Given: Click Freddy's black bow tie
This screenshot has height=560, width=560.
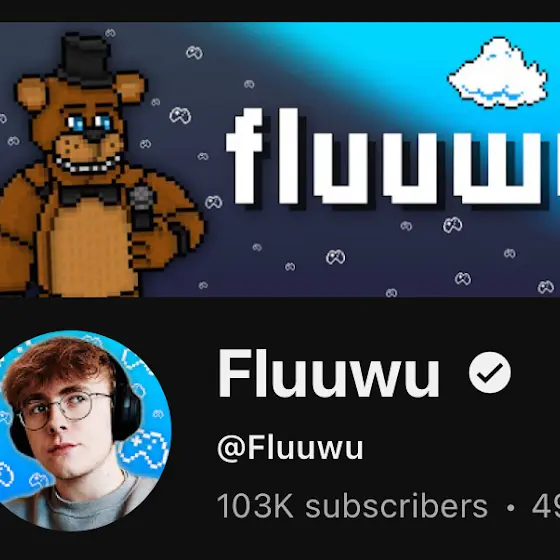Looking at the screenshot, I should pyautogui.click(x=89, y=195).
